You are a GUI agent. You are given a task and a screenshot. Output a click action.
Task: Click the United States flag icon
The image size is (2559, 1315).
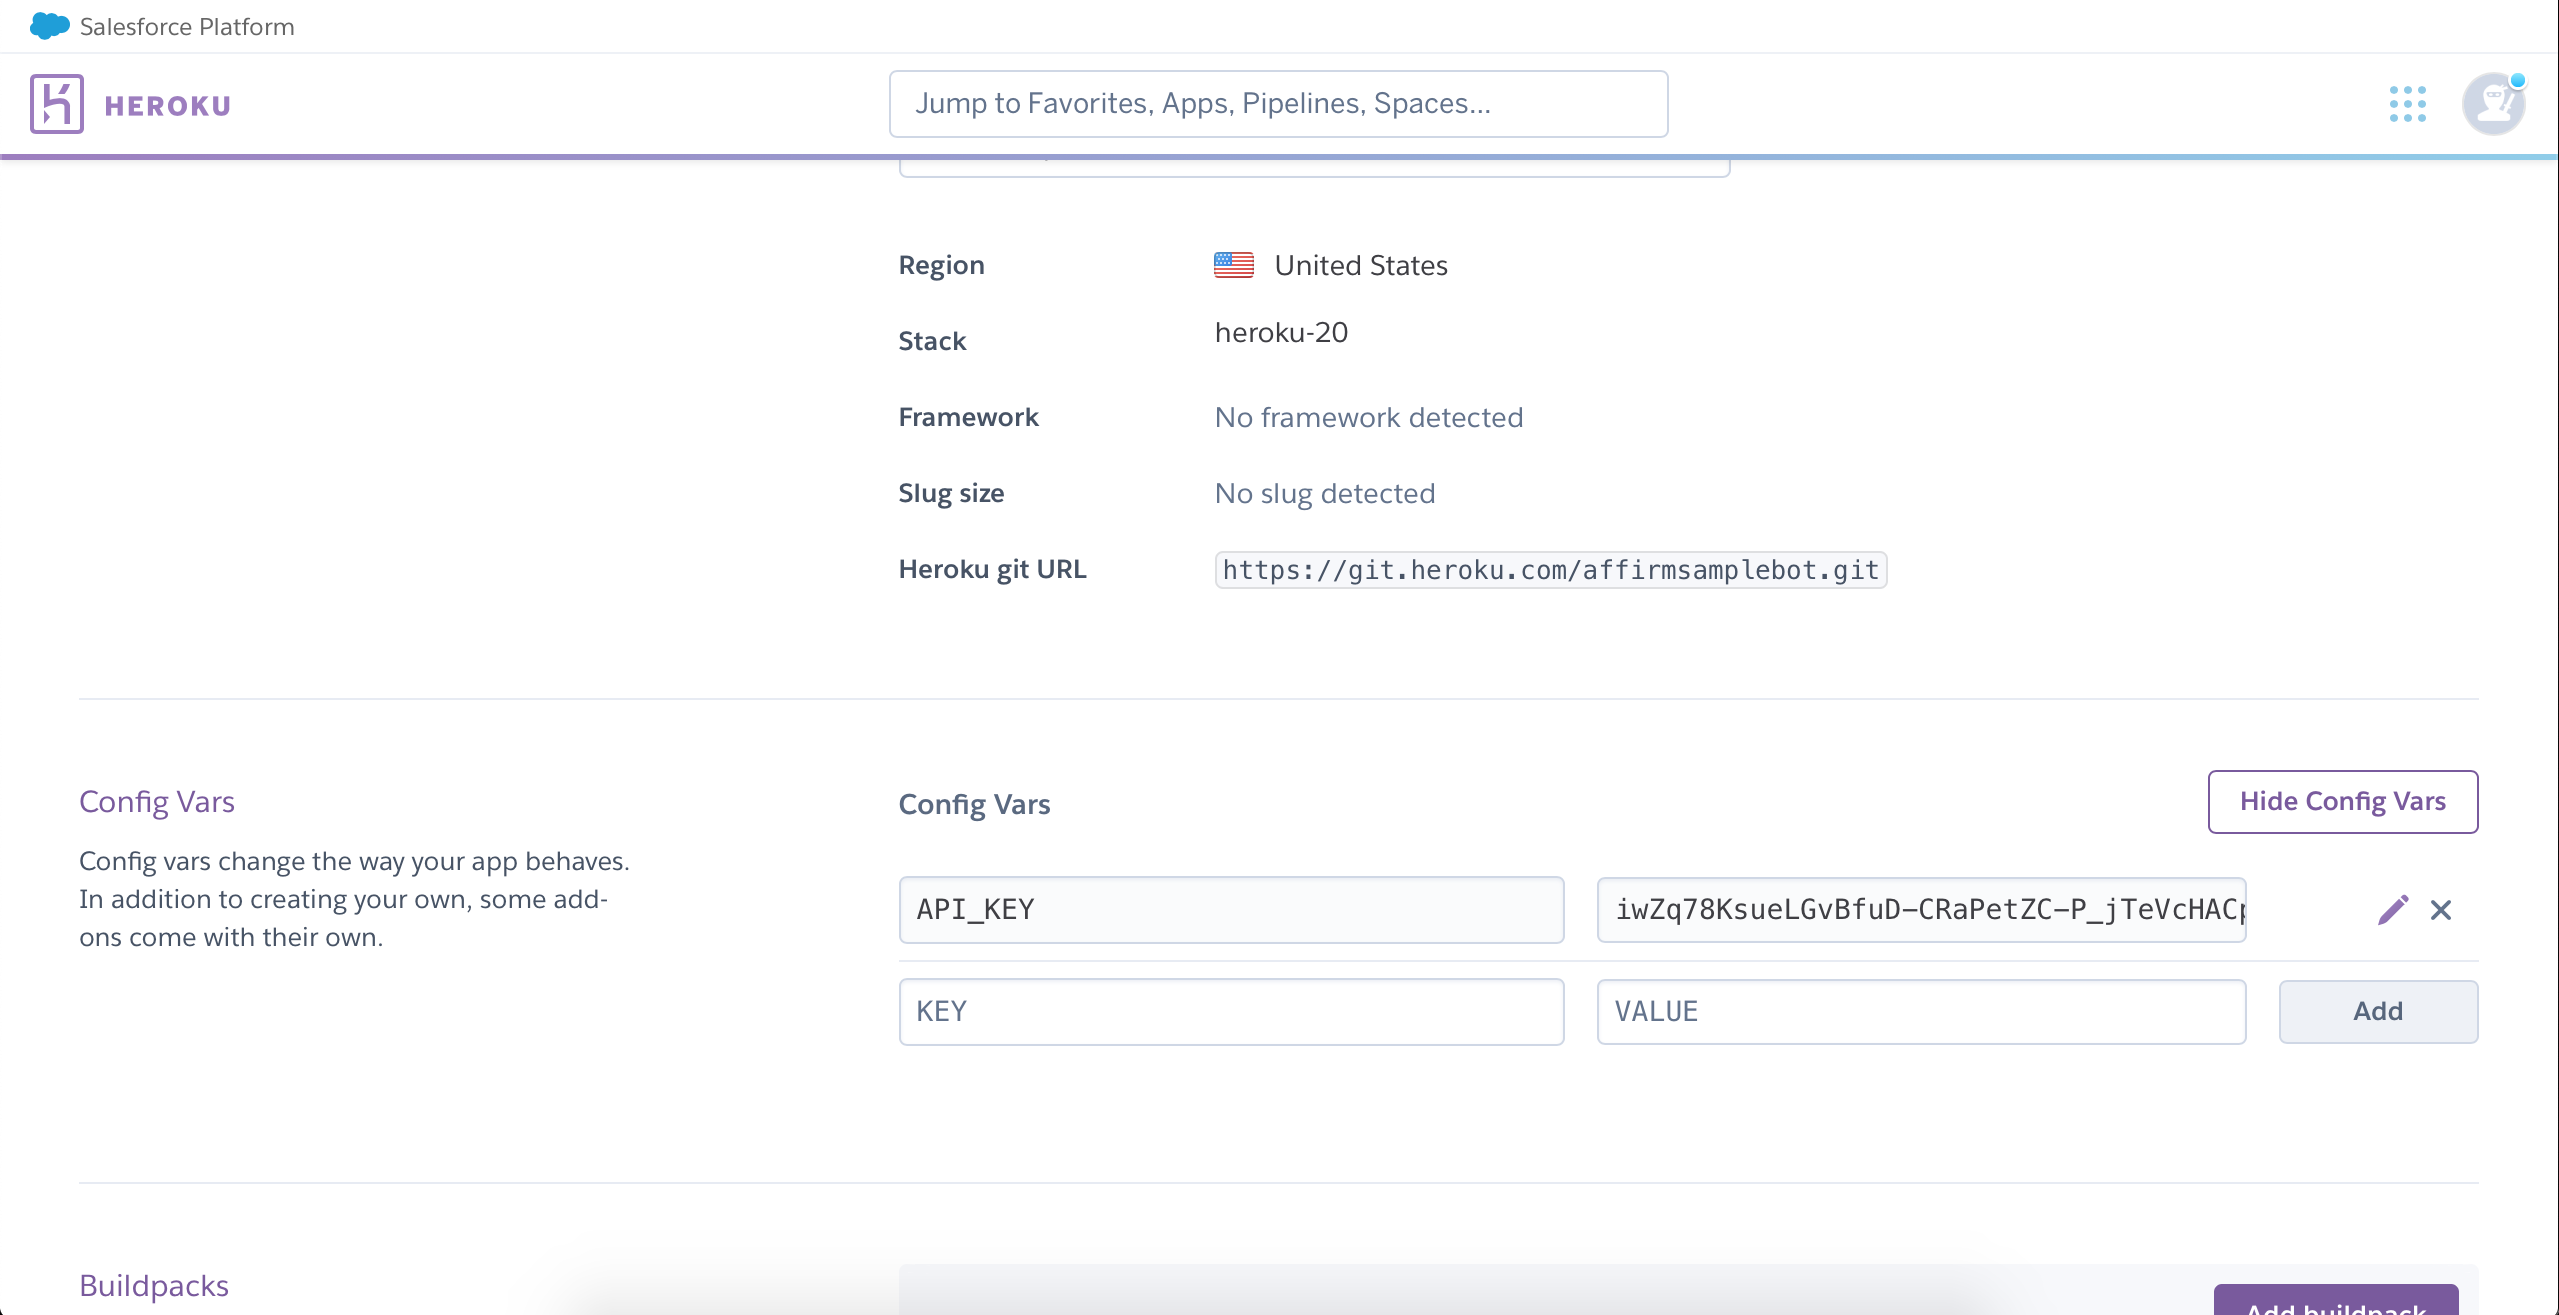click(1234, 265)
